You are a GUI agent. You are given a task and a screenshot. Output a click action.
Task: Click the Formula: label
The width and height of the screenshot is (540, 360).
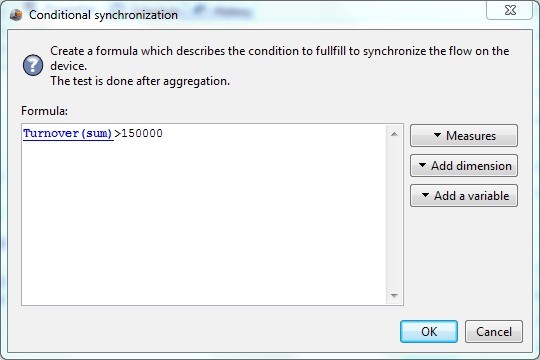coord(44,111)
